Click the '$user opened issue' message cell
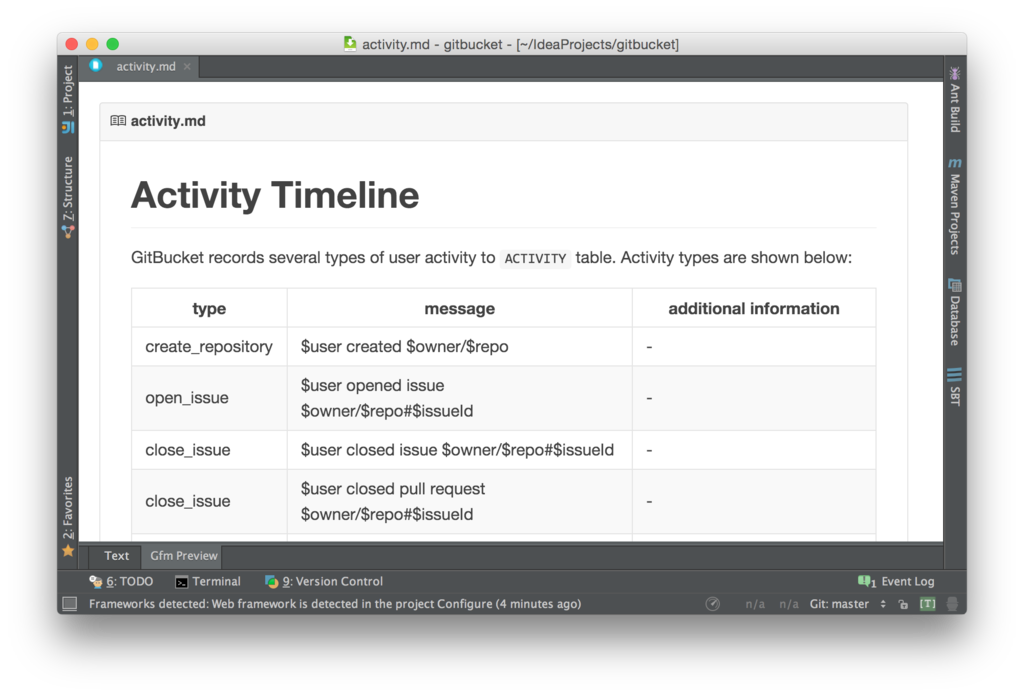1024x696 pixels. (x=460, y=398)
